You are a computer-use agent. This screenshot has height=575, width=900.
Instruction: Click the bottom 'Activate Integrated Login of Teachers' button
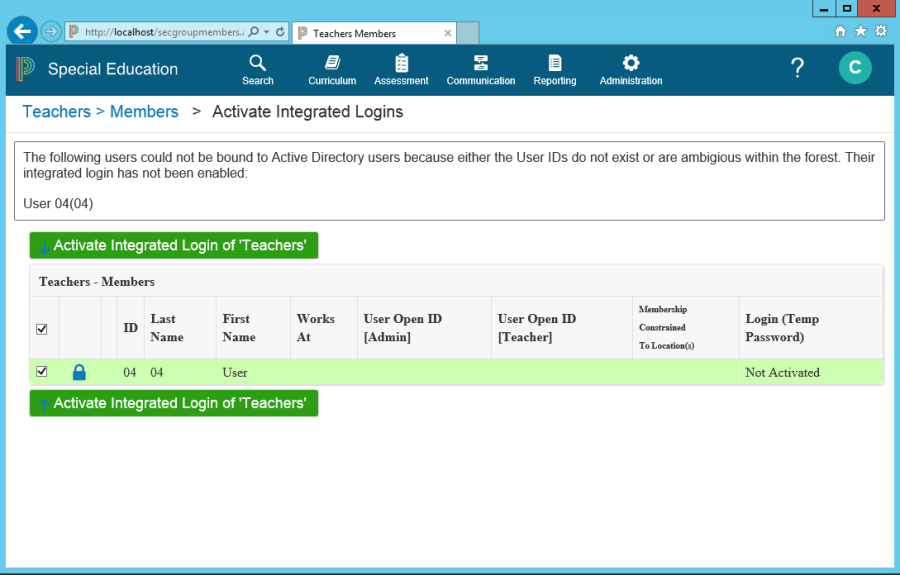click(174, 403)
